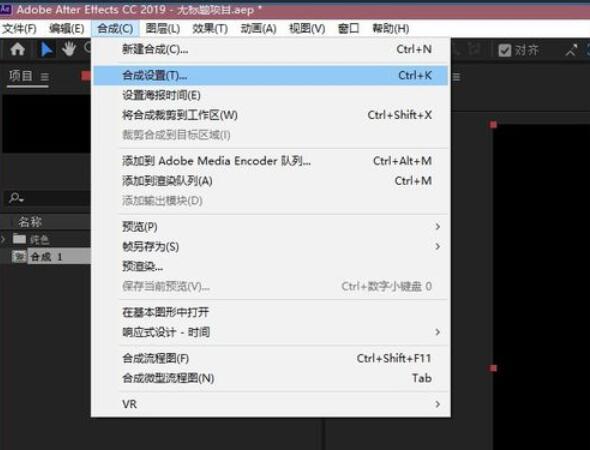This screenshot has height=450, width=590.
Task: Choose 将合成裁剪到工作区(W)
Action: click(x=271, y=115)
